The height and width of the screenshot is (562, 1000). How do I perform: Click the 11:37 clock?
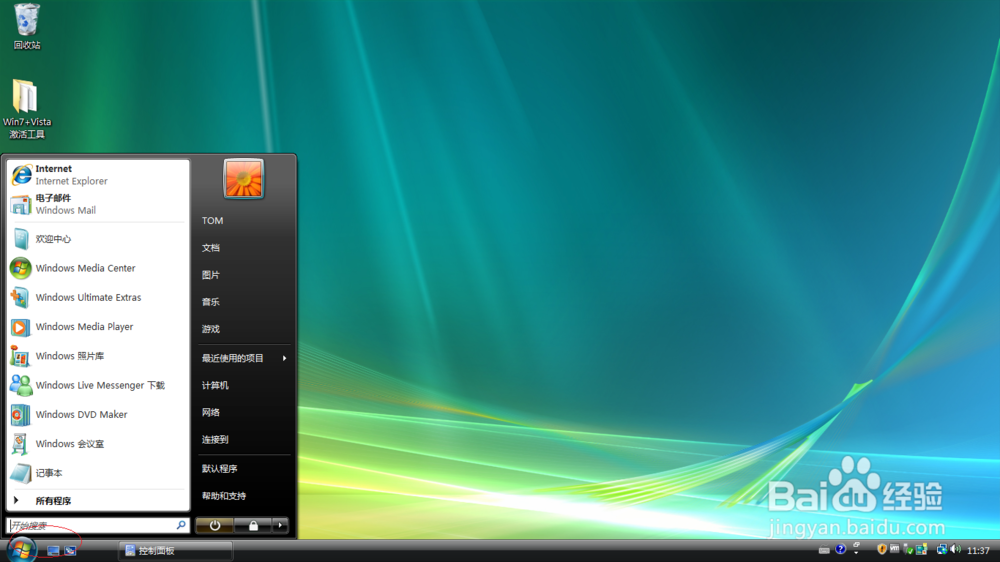[x=978, y=551]
